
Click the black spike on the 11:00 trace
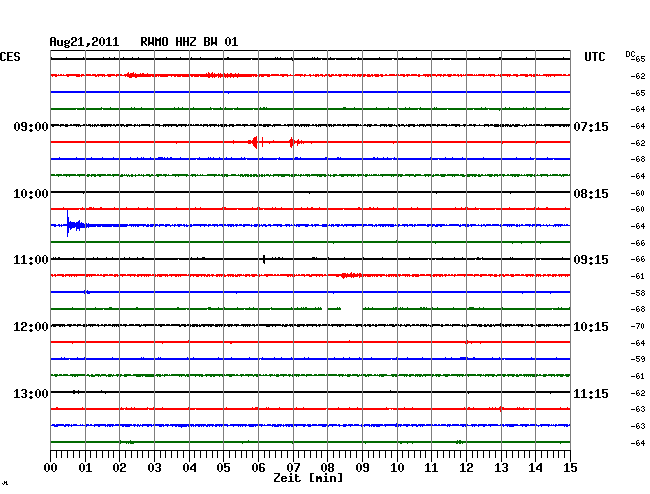point(264,259)
